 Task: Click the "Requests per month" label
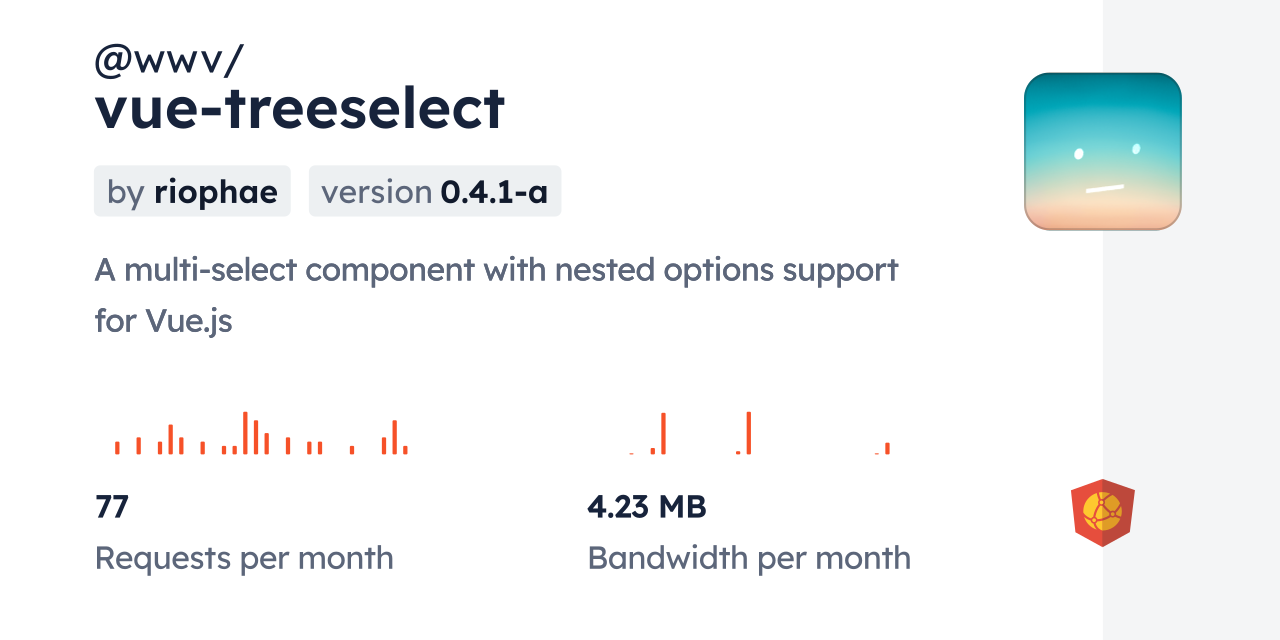(x=244, y=557)
